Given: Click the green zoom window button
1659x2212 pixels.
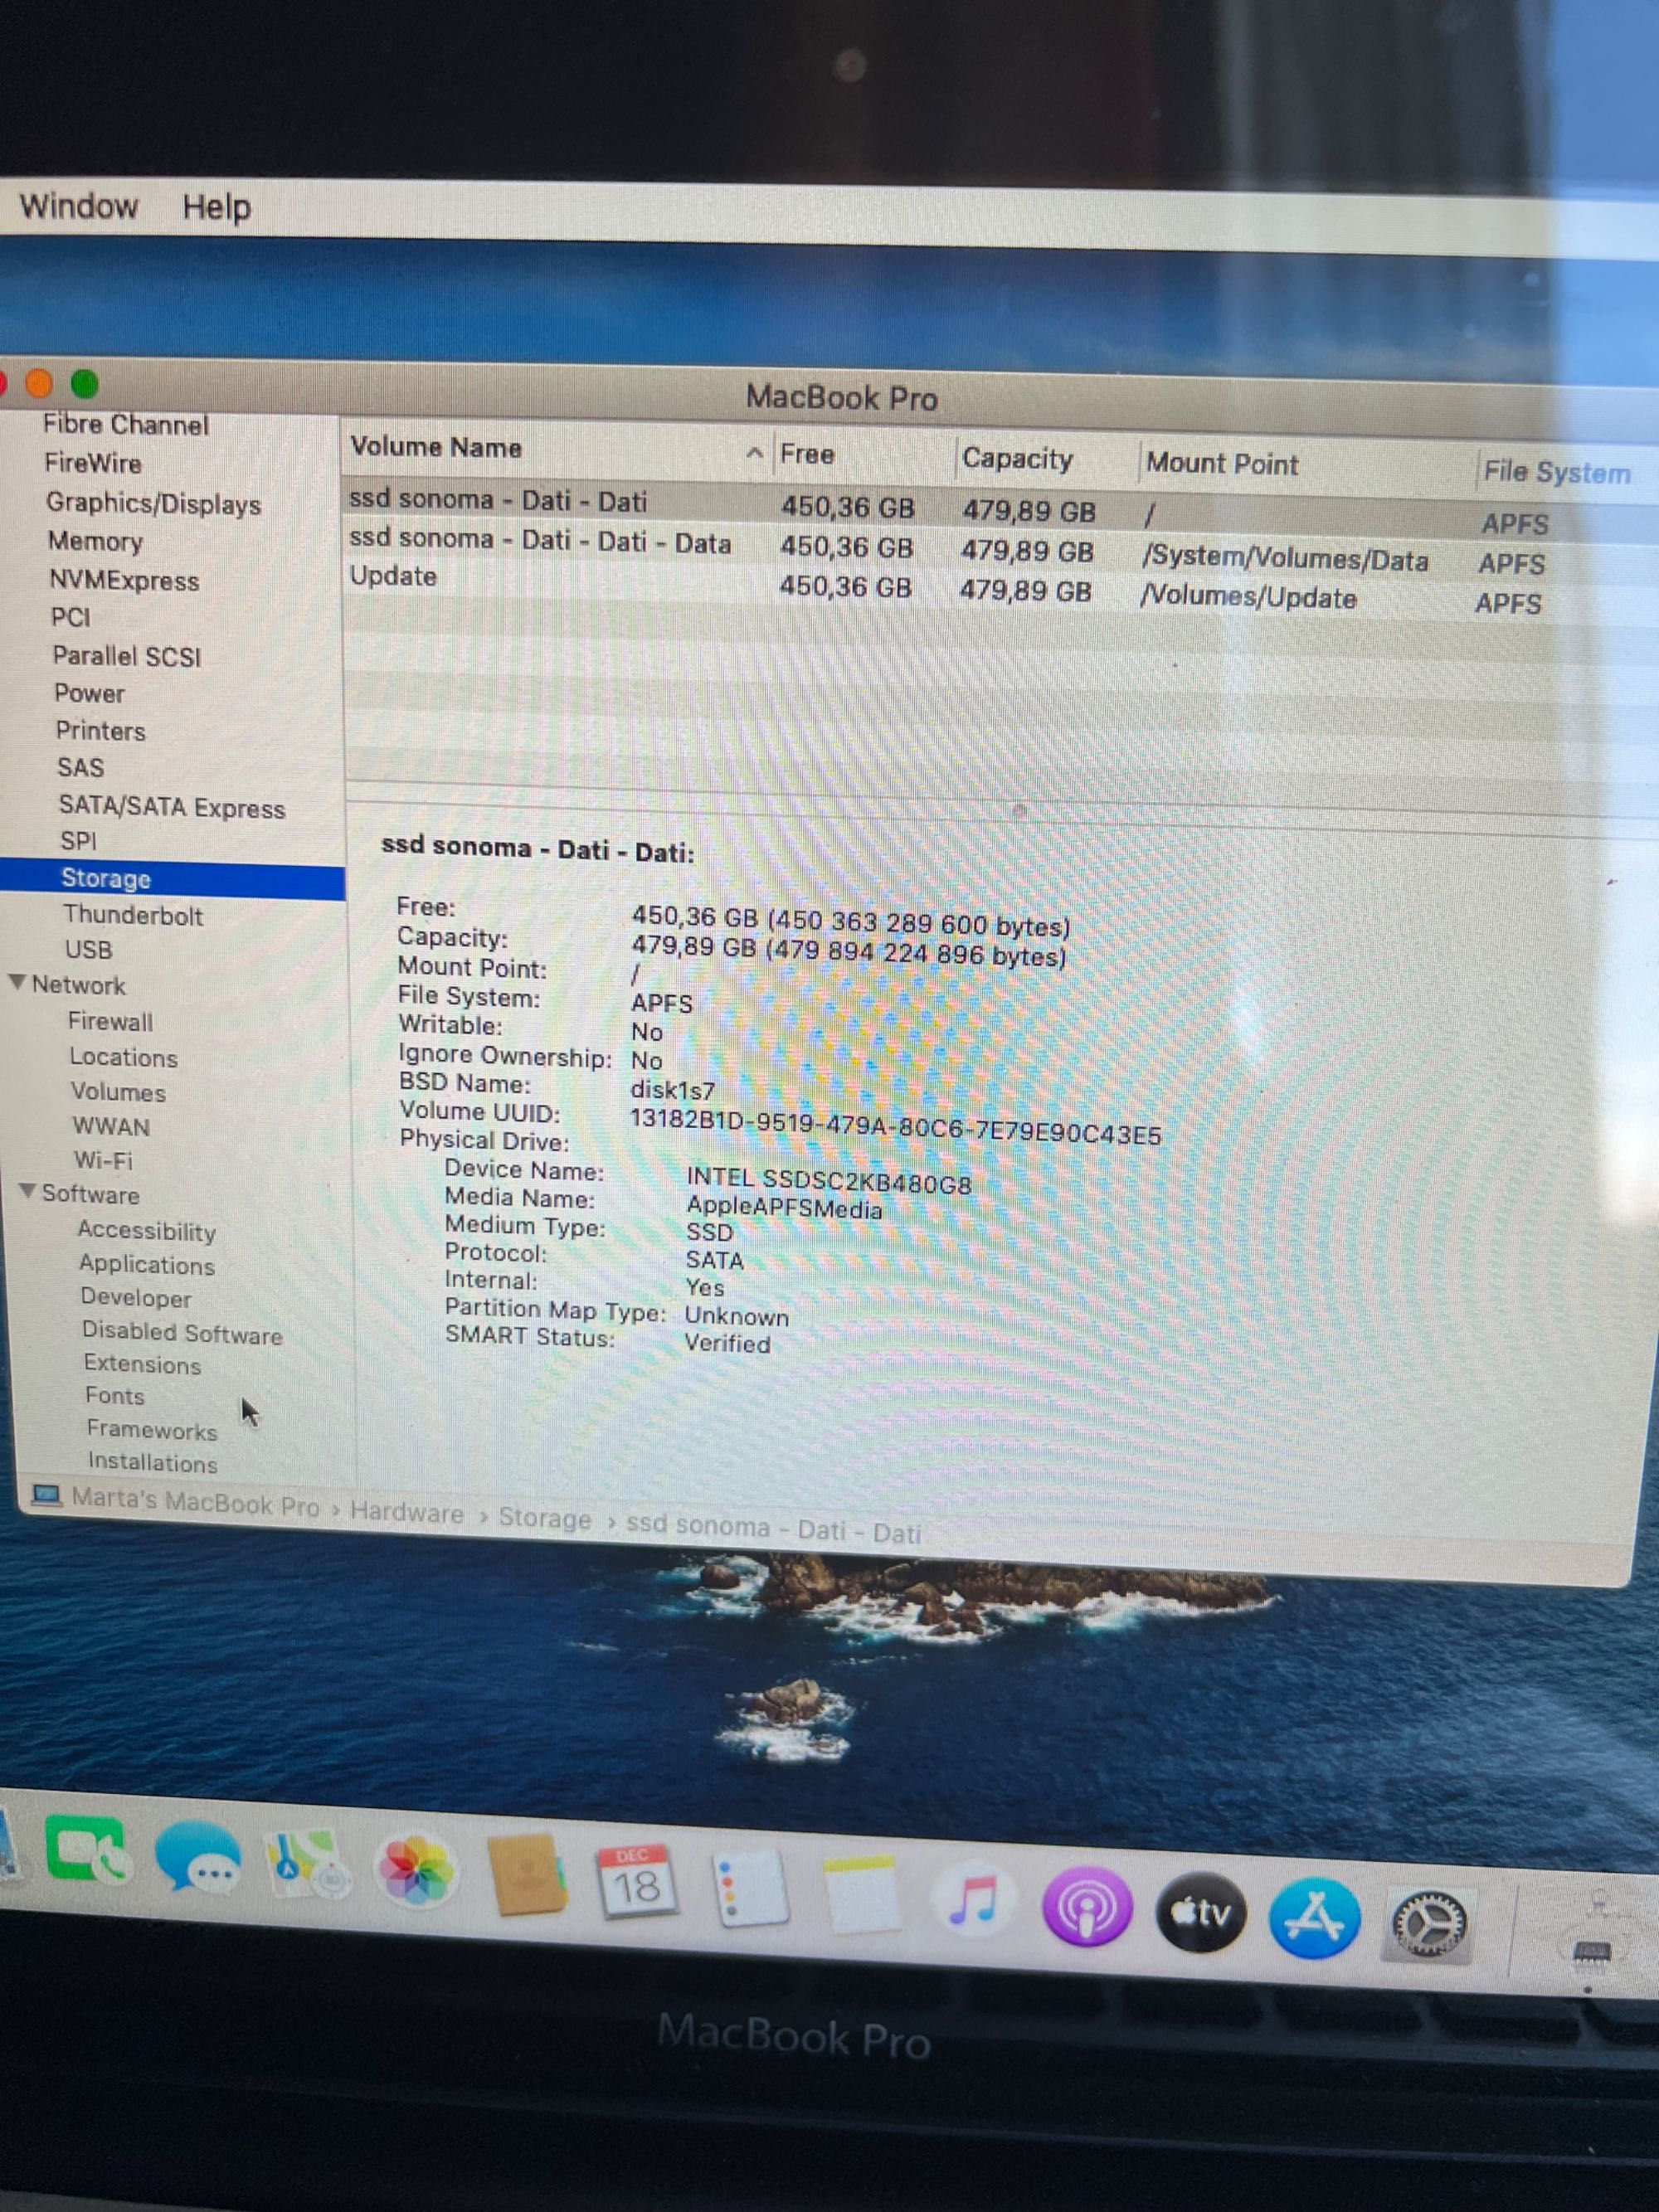Looking at the screenshot, I should click(x=85, y=384).
